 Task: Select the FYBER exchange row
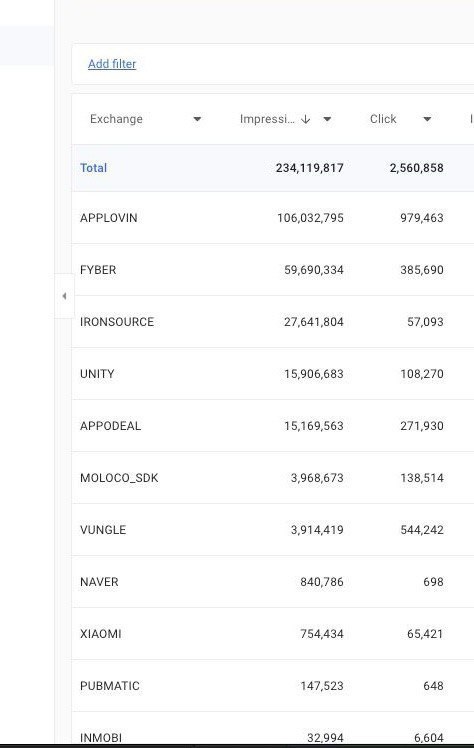(x=273, y=270)
